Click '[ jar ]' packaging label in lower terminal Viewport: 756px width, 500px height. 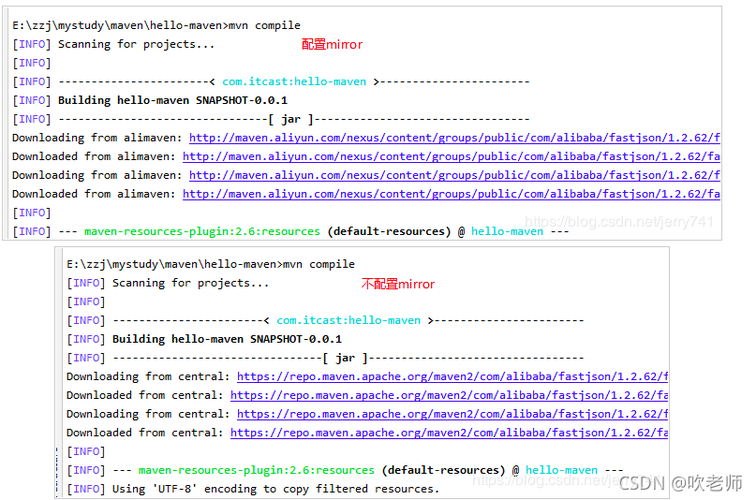(345, 358)
